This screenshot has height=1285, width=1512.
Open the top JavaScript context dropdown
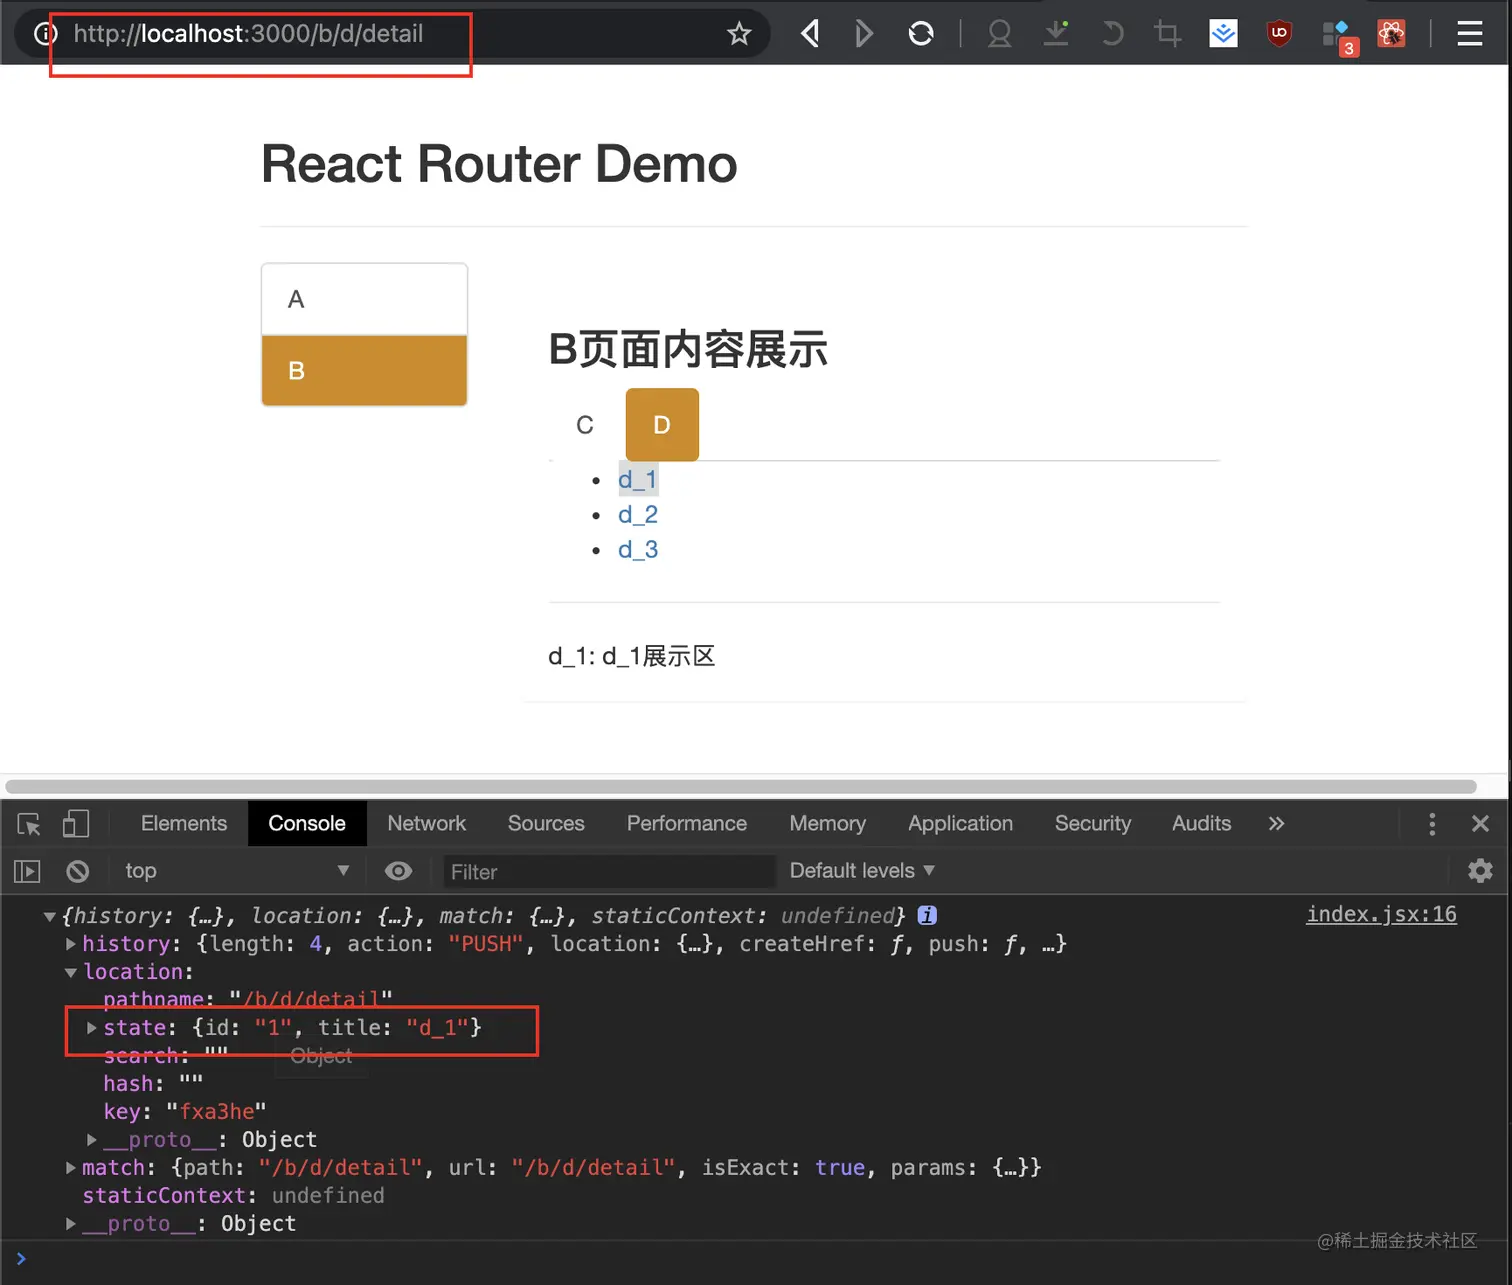[236, 871]
